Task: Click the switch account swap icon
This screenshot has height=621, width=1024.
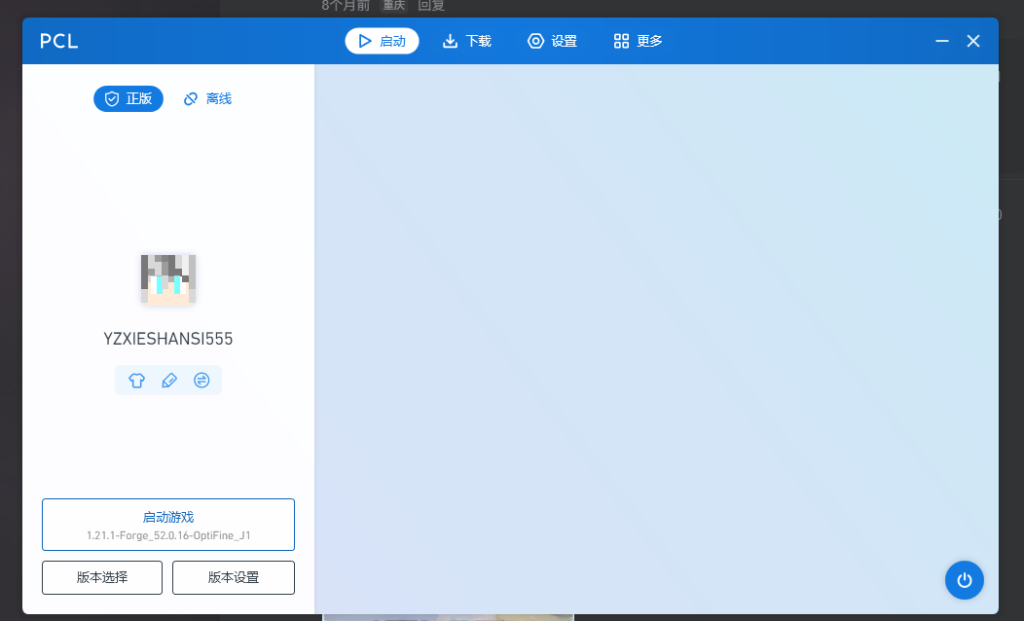Action: tap(202, 380)
